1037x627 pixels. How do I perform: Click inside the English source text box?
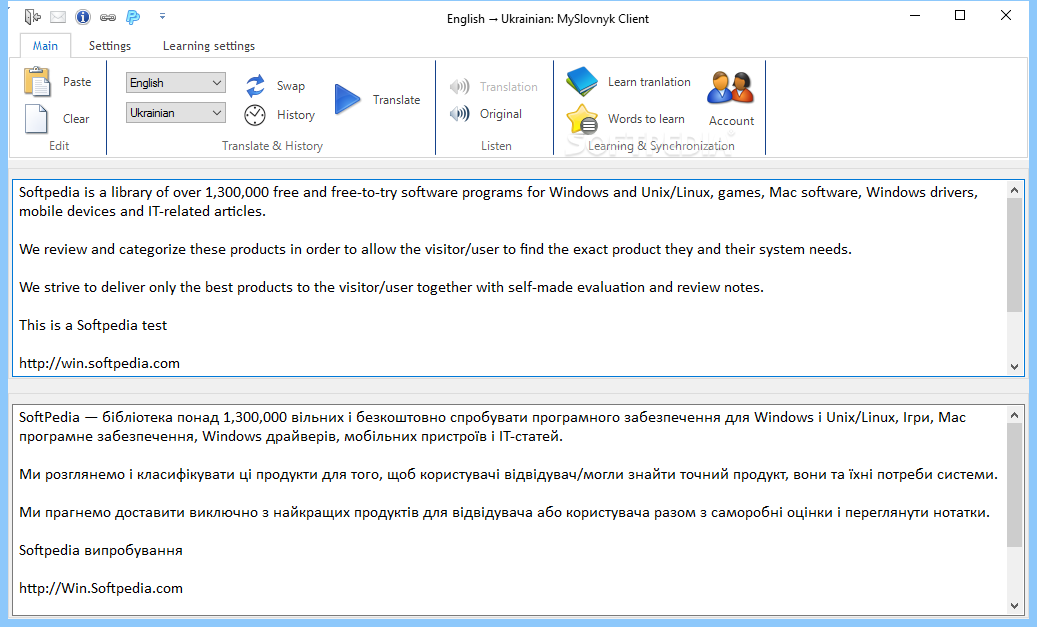click(x=509, y=278)
